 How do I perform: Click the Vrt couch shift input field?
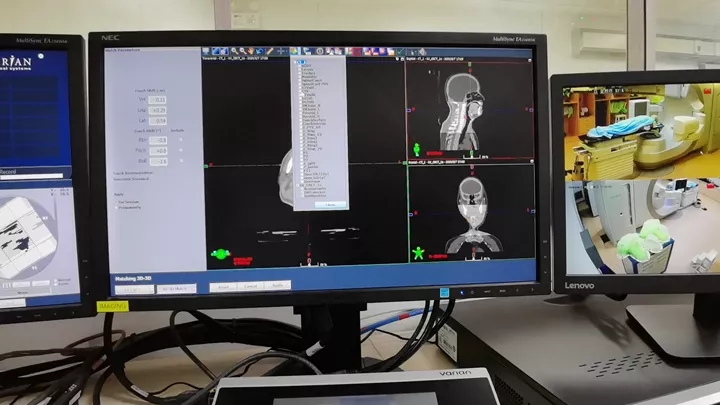158,100
